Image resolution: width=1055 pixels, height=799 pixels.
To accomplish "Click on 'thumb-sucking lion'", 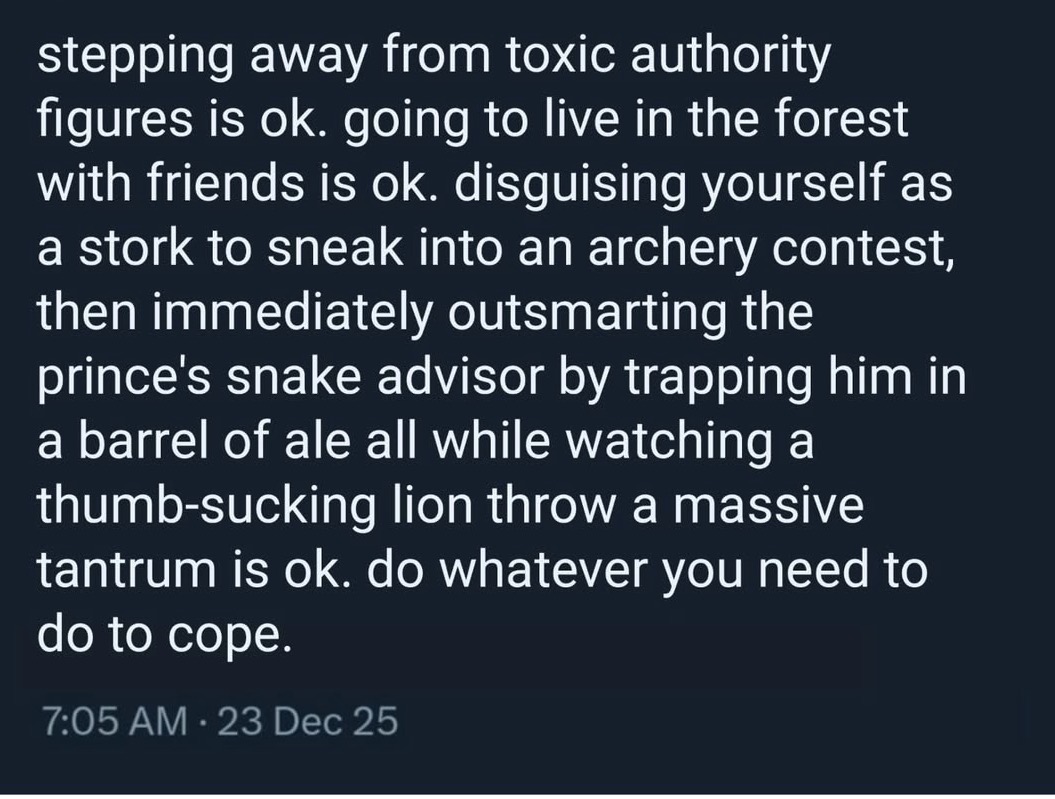I will tap(255, 508).
